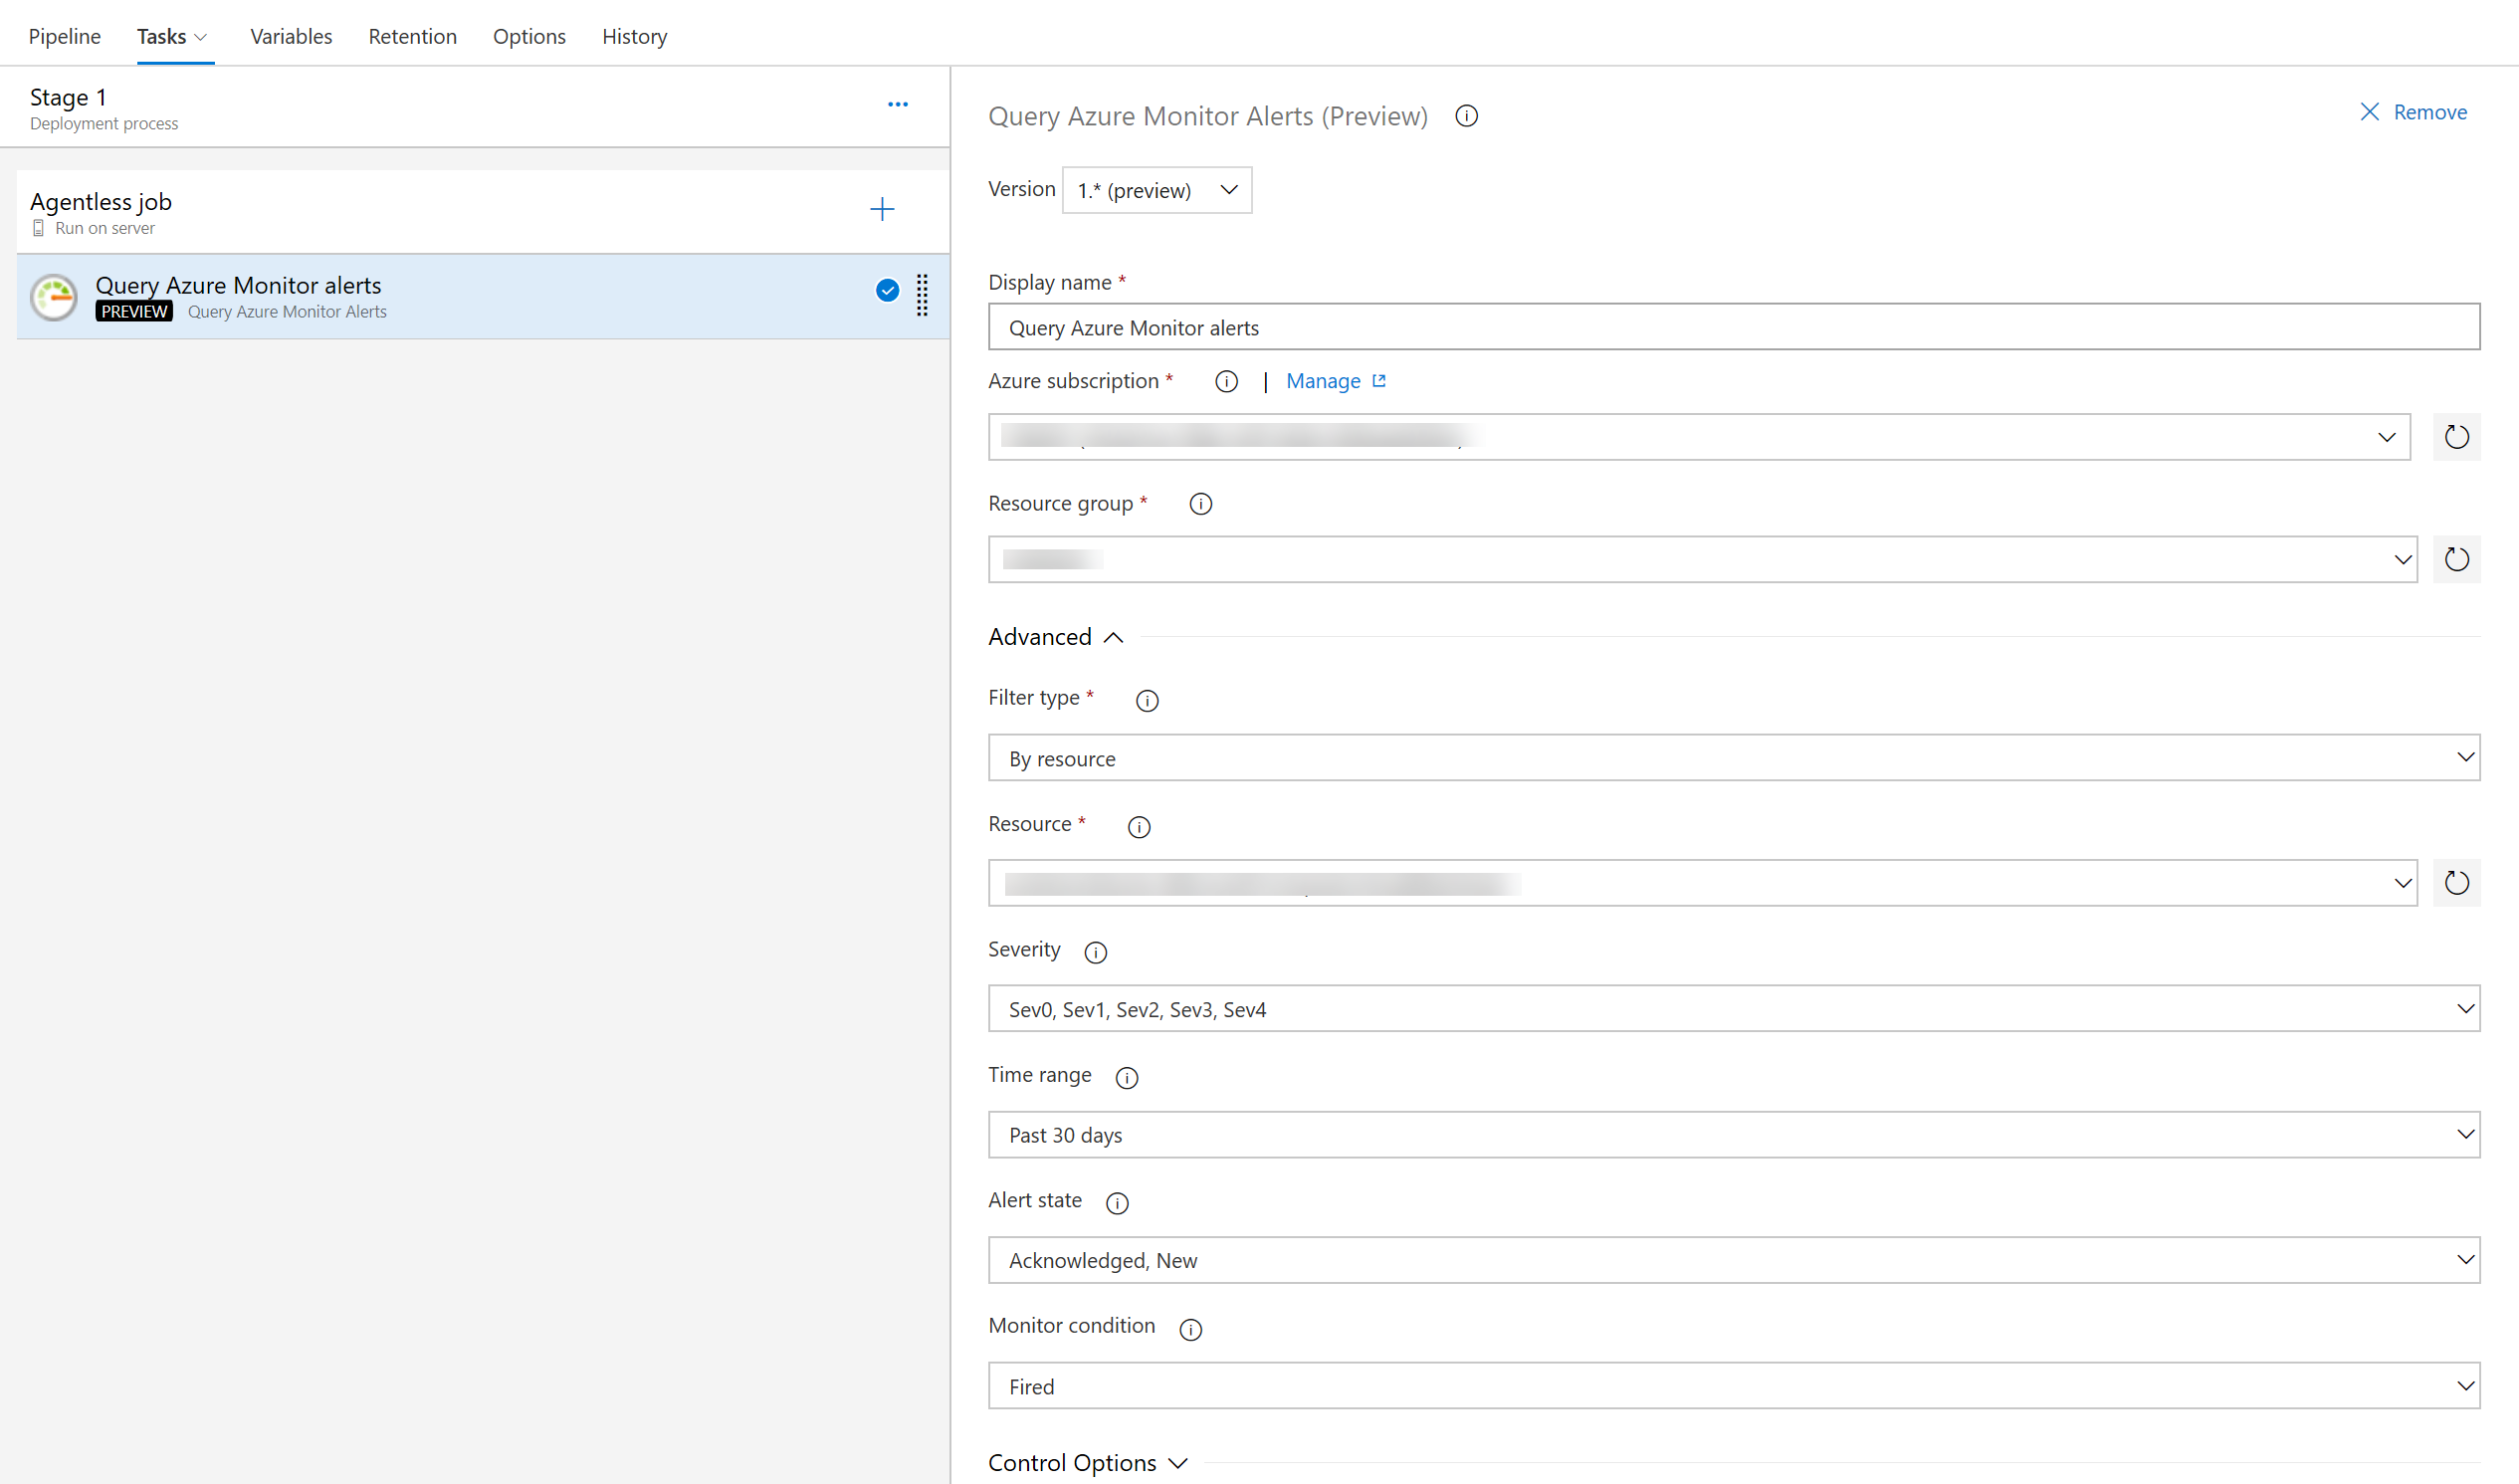Screen dimensions: 2519x1484
Task: Click the Display name input field
Action: coord(1737,325)
